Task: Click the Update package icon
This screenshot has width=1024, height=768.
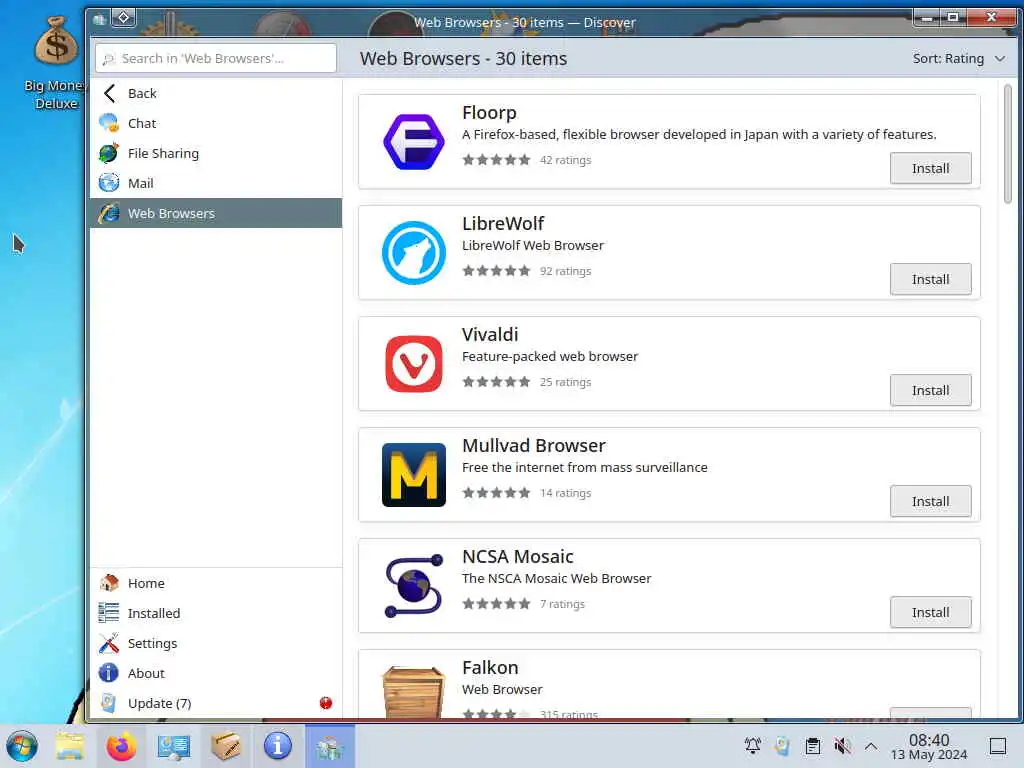Action: [x=108, y=703]
